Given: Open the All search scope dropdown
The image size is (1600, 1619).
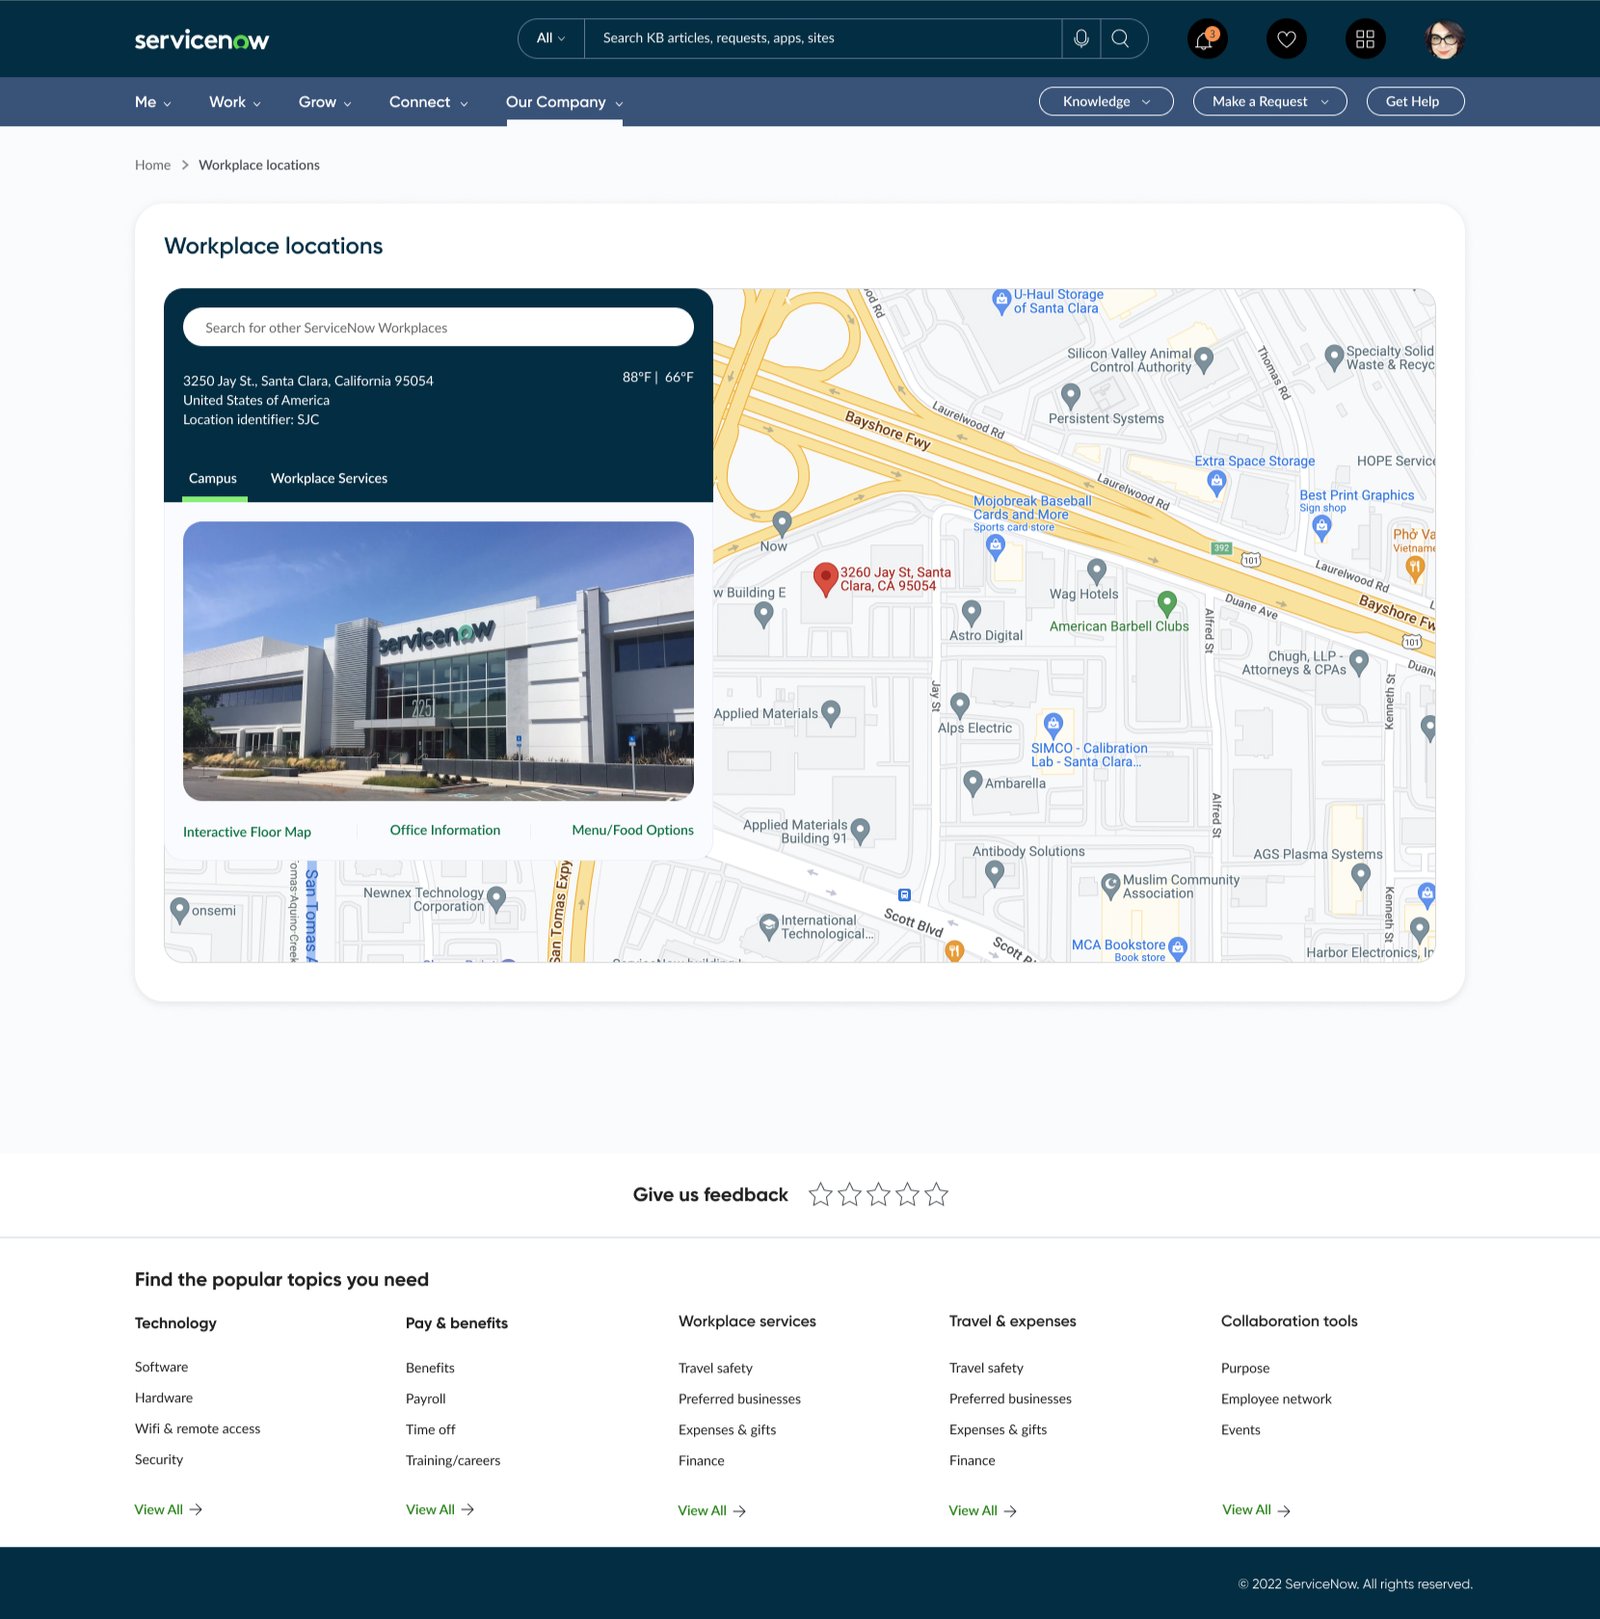Looking at the screenshot, I should 551,38.
